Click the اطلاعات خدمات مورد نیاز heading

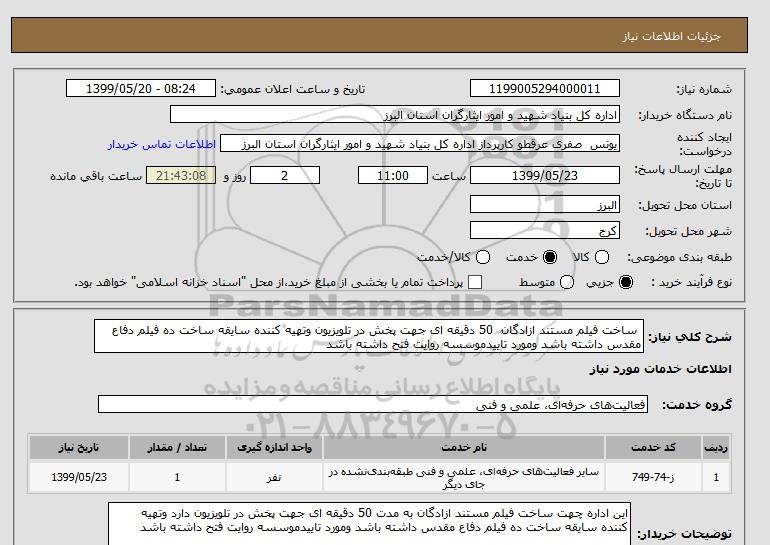coord(660,369)
